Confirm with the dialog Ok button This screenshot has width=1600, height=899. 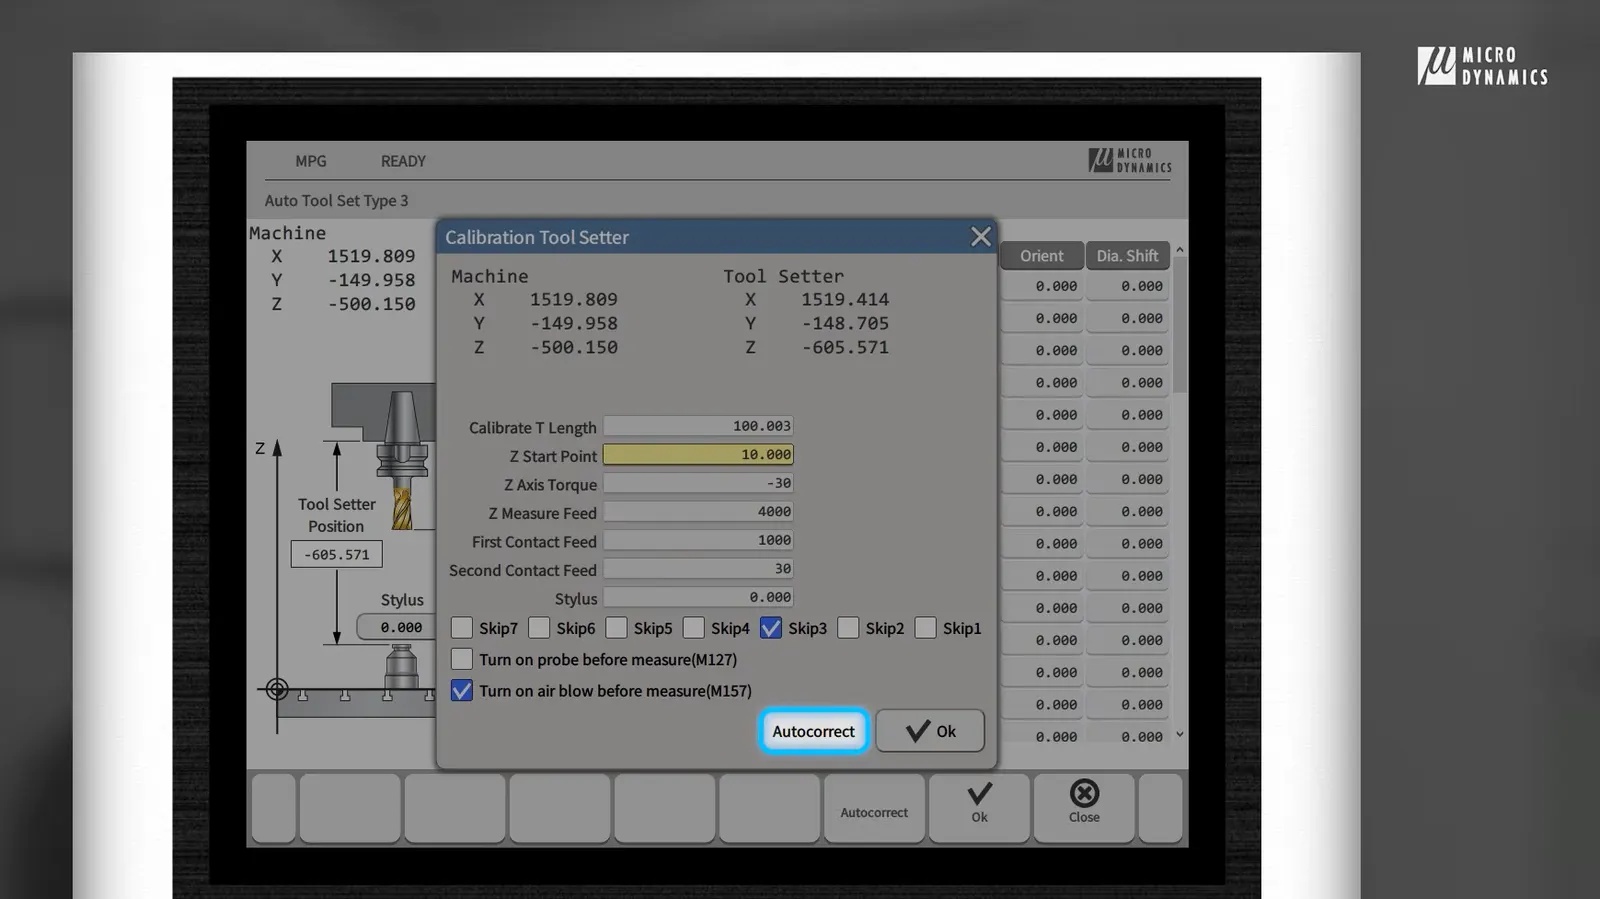tap(930, 731)
